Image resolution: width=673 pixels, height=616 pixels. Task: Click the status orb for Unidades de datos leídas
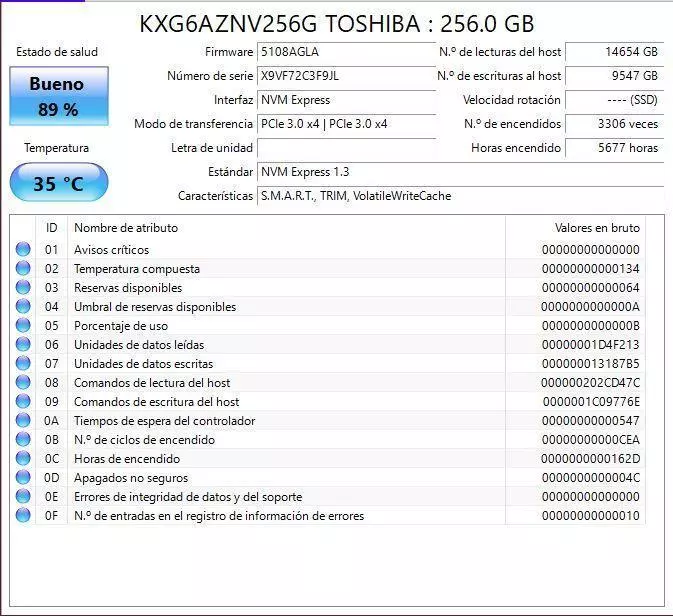pos(23,344)
